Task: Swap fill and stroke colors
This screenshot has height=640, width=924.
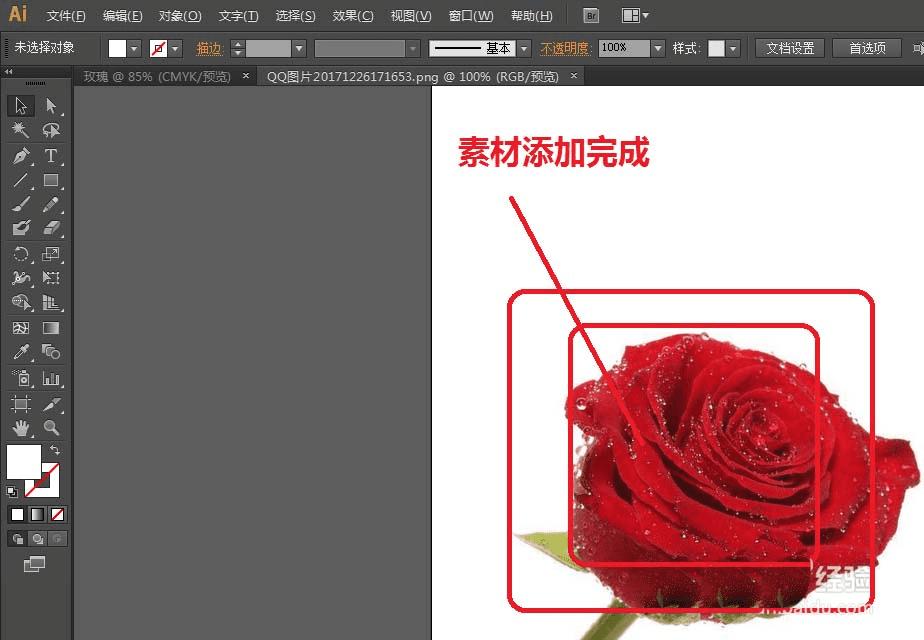Action: [x=55, y=450]
